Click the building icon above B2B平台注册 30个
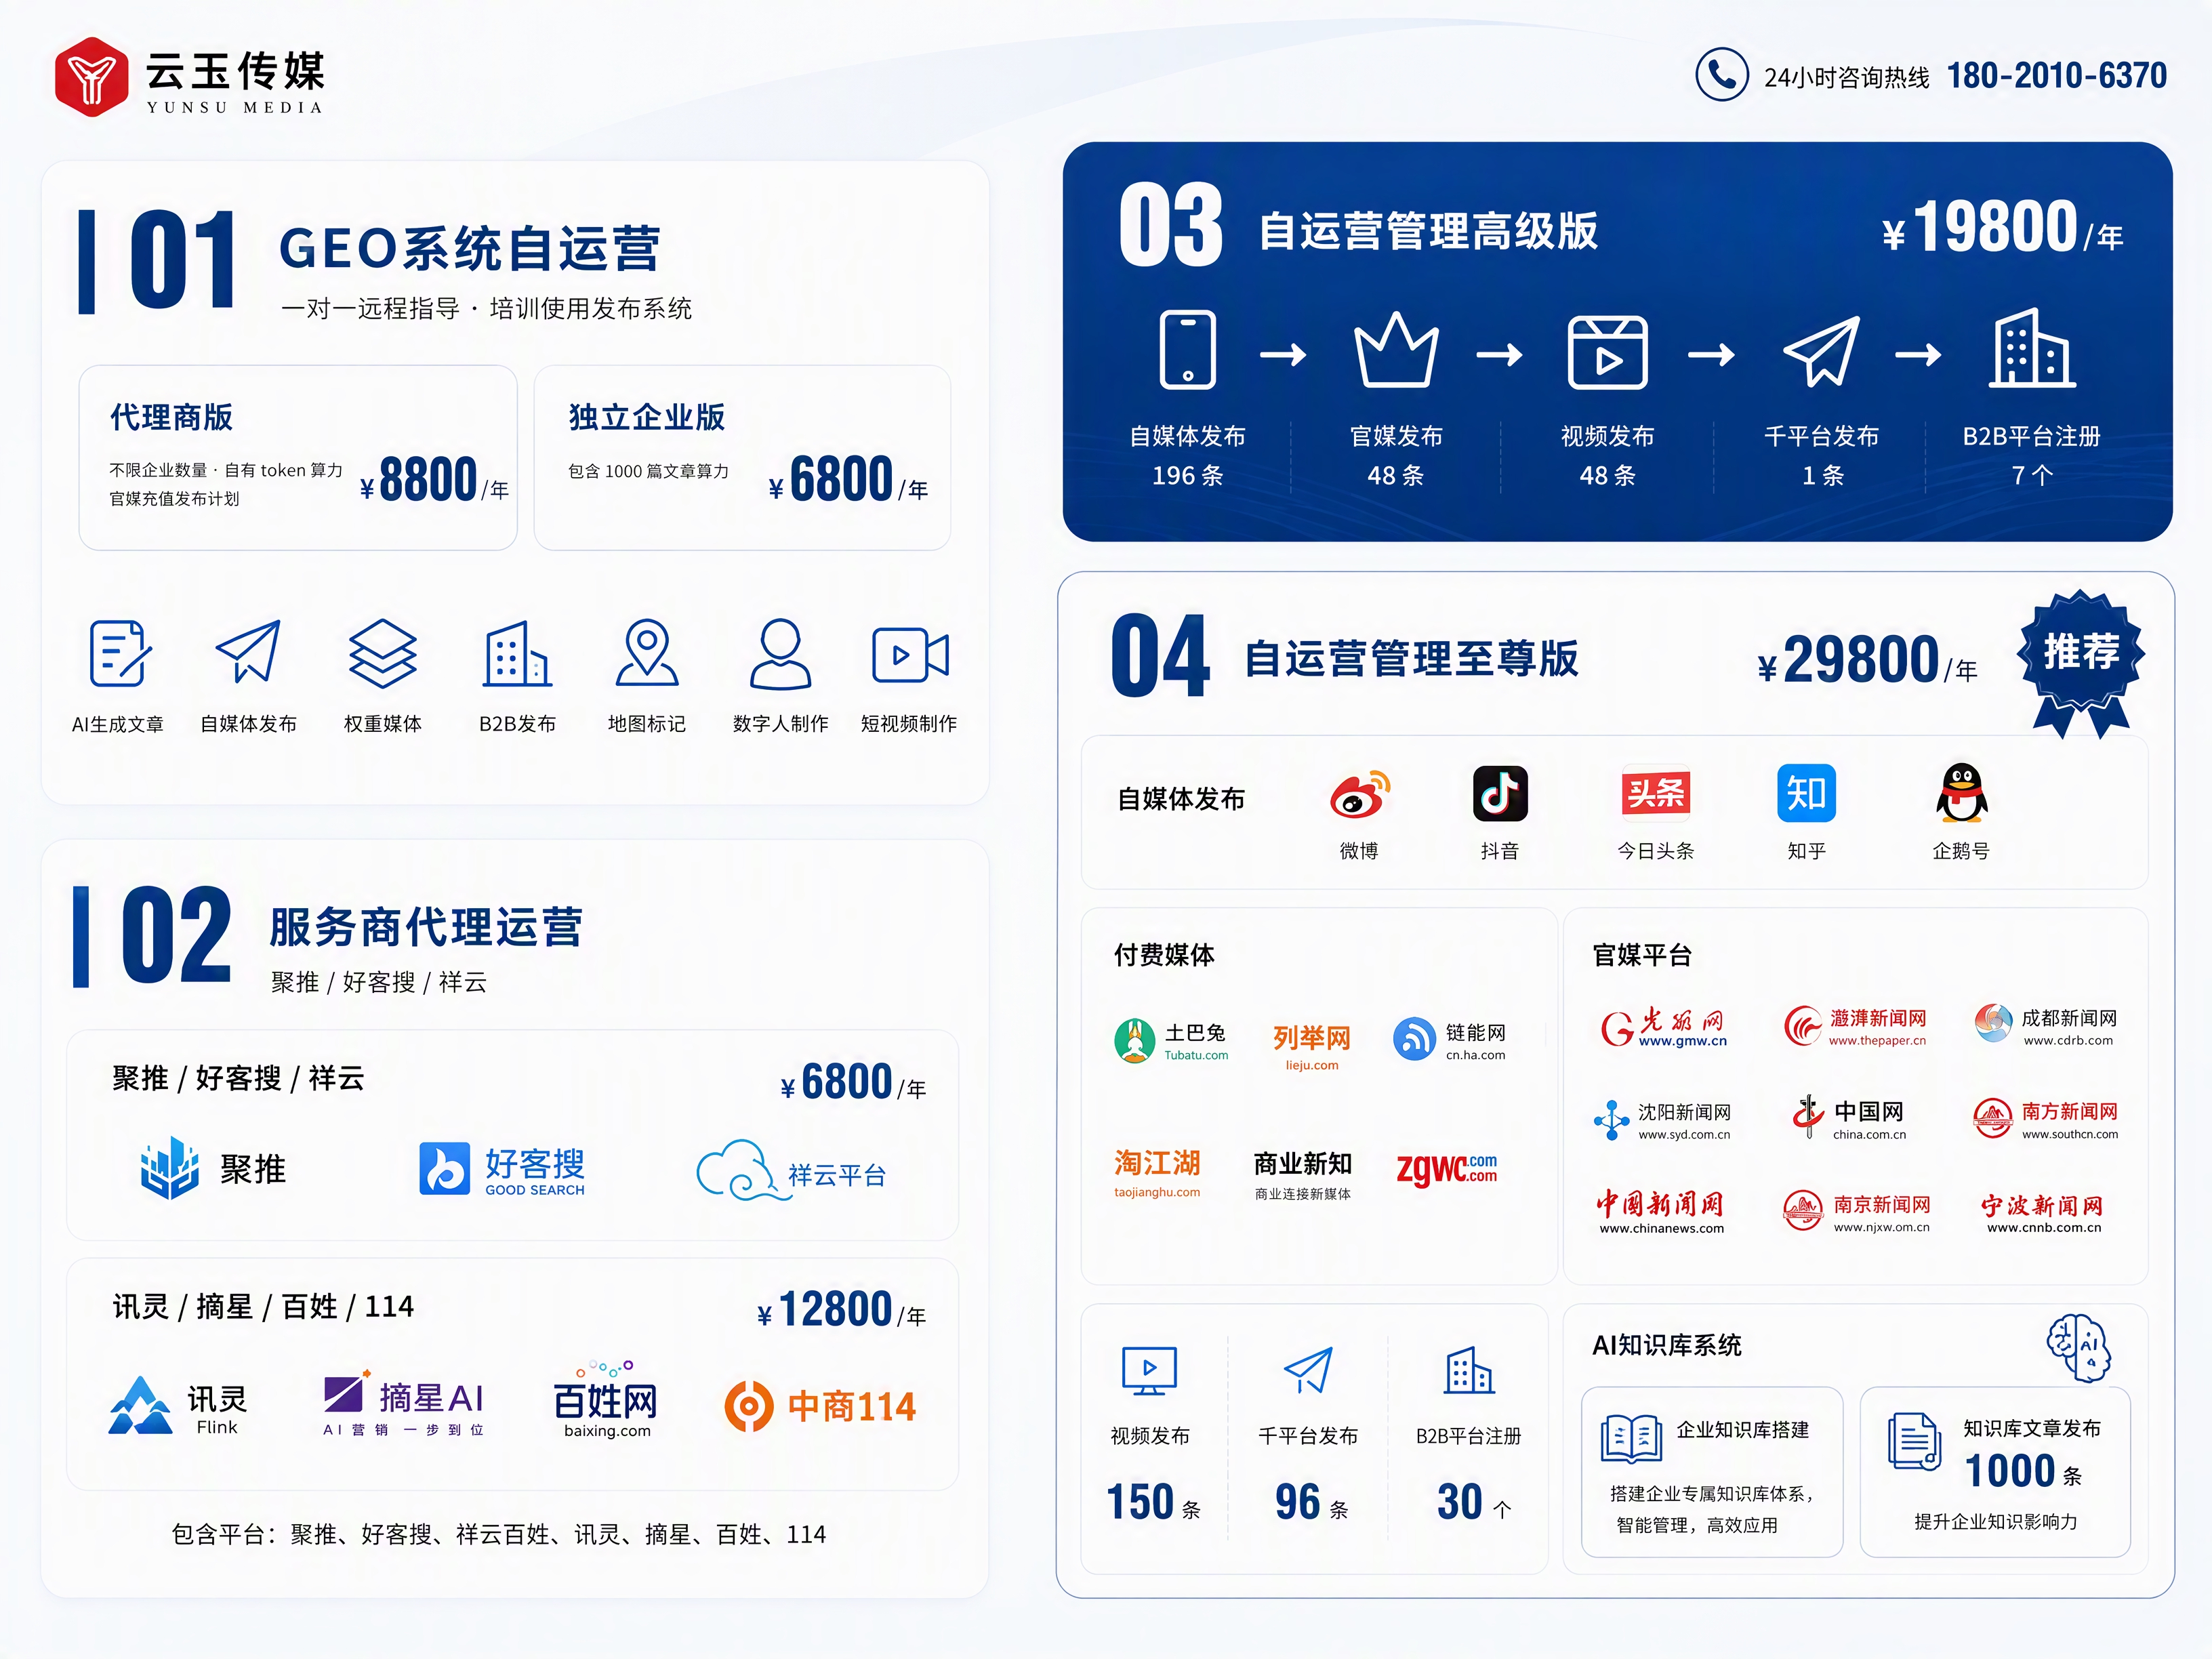The width and height of the screenshot is (2212, 1659). (1468, 1370)
